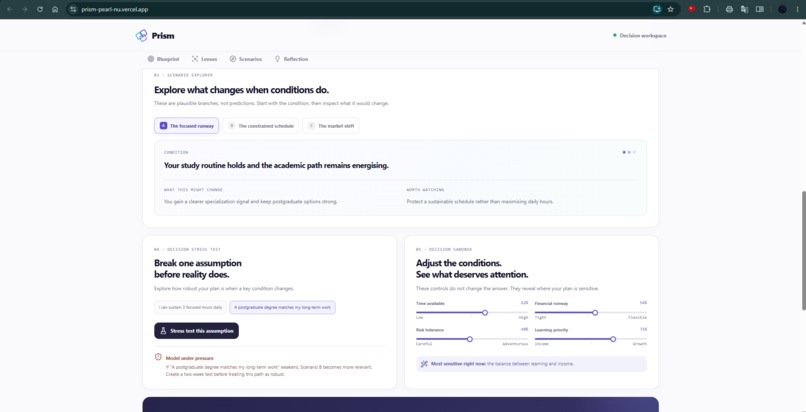Reload the page
This screenshot has height=412, width=806.
pyautogui.click(x=40, y=9)
